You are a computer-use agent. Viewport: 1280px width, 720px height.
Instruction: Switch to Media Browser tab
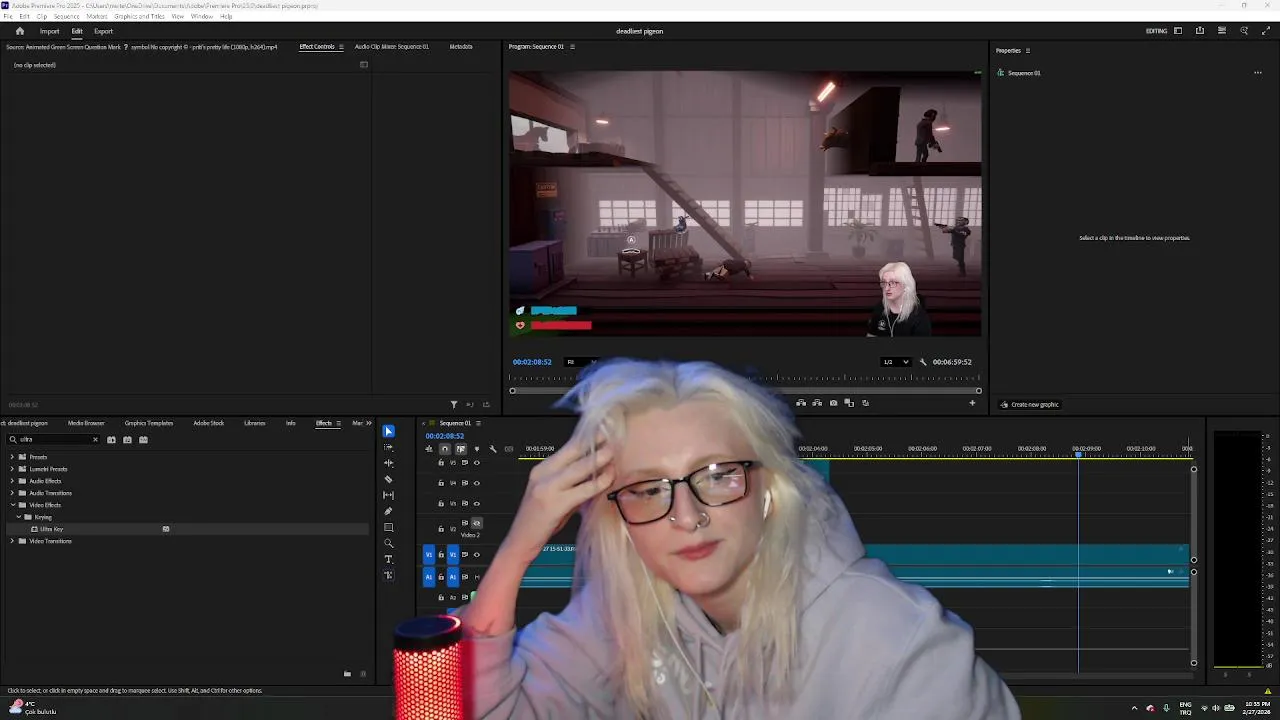86,423
